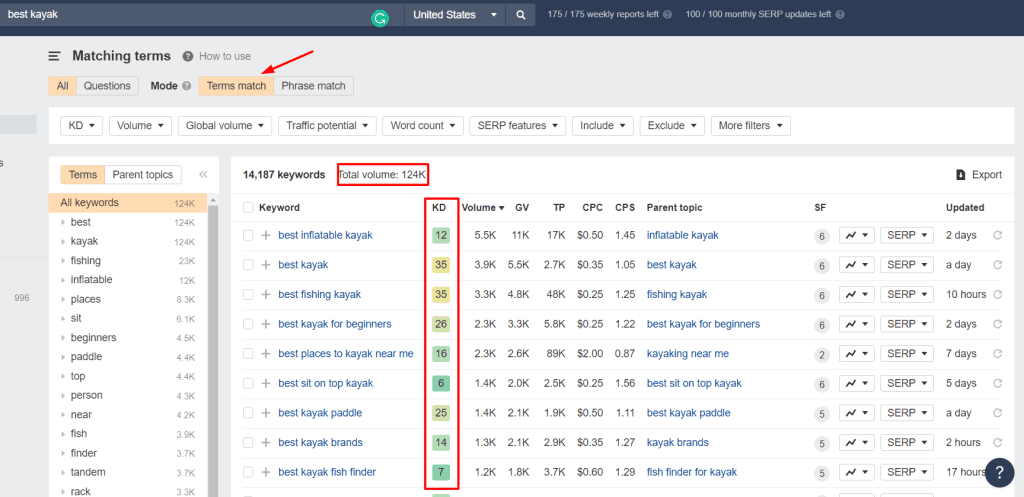Check the best fishing kayak row
This screenshot has height=497, width=1024.
[248, 295]
